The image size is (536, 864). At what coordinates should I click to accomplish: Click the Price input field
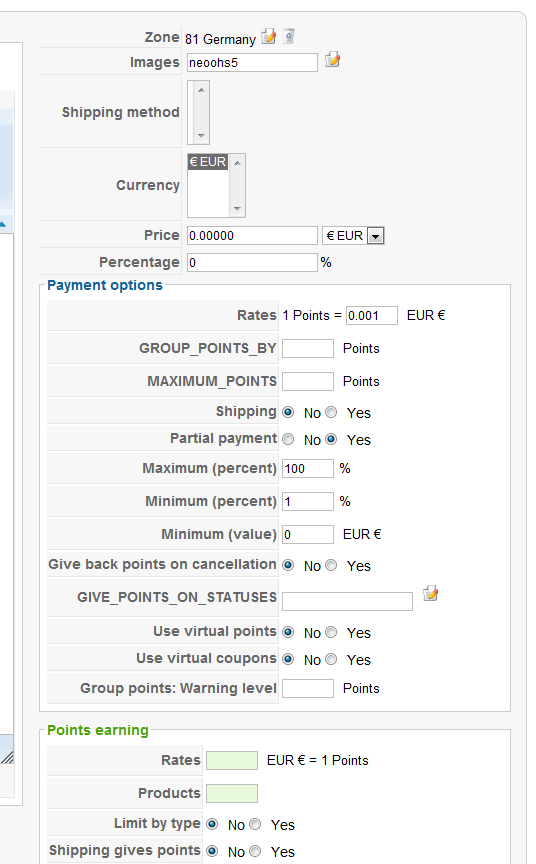point(252,236)
